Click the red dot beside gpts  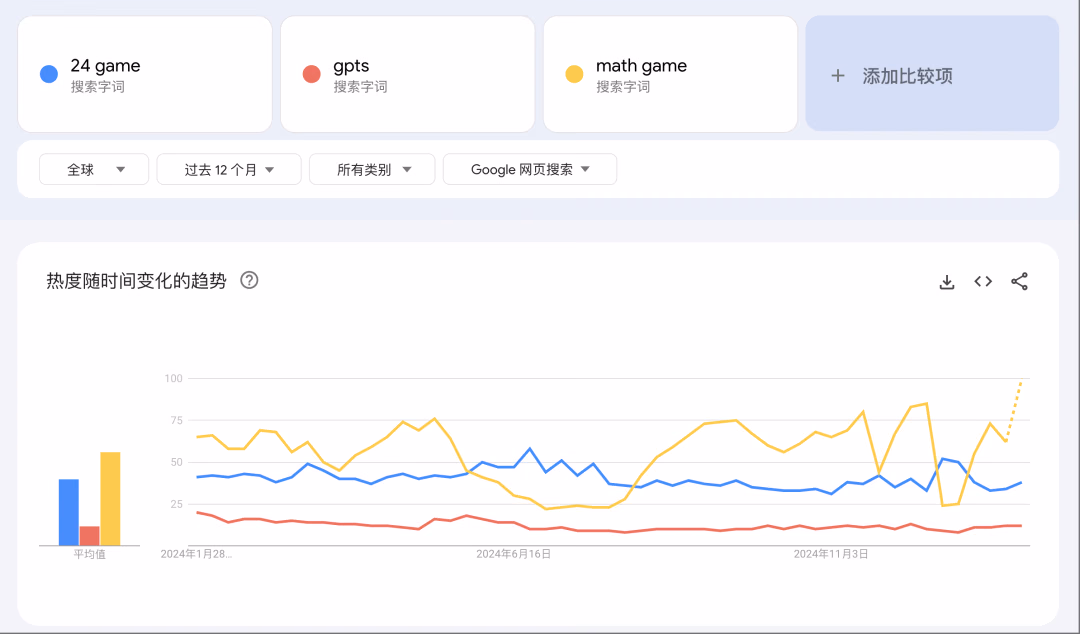pos(311,74)
